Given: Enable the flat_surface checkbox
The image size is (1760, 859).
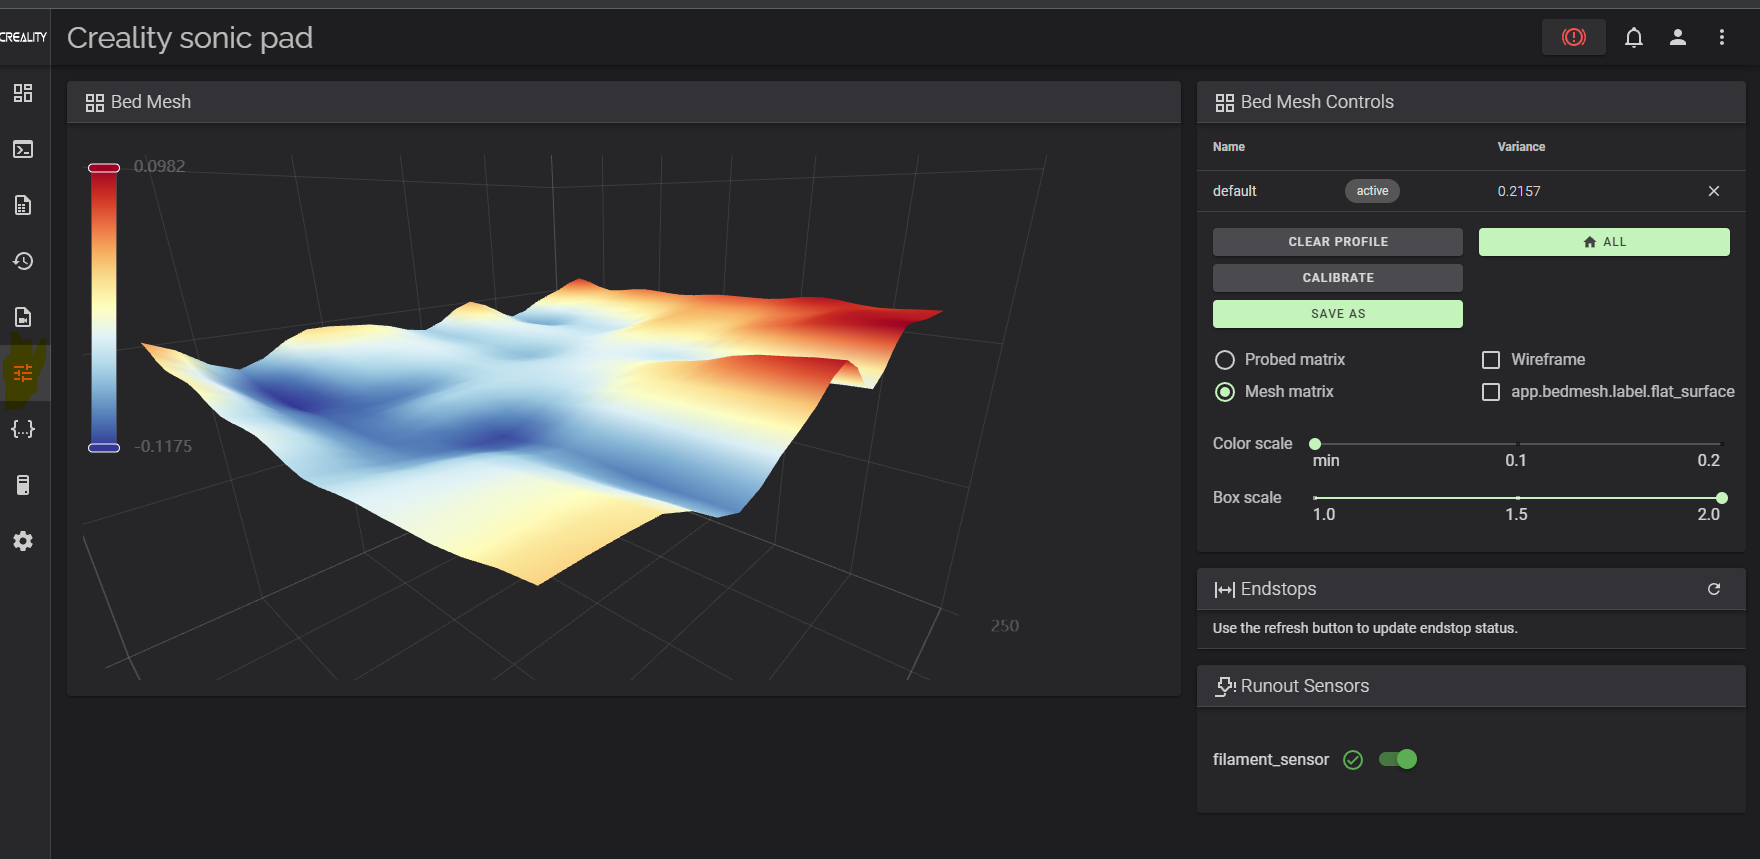Looking at the screenshot, I should coord(1491,392).
